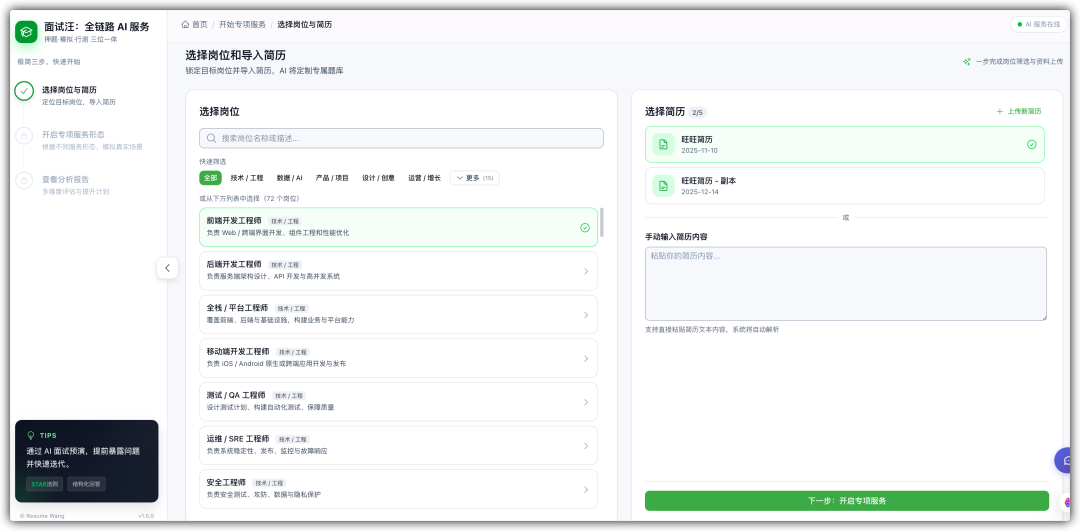Select the 全部 filter tab
This screenshot has height=531, width=1080.
[x=210, y=178]
